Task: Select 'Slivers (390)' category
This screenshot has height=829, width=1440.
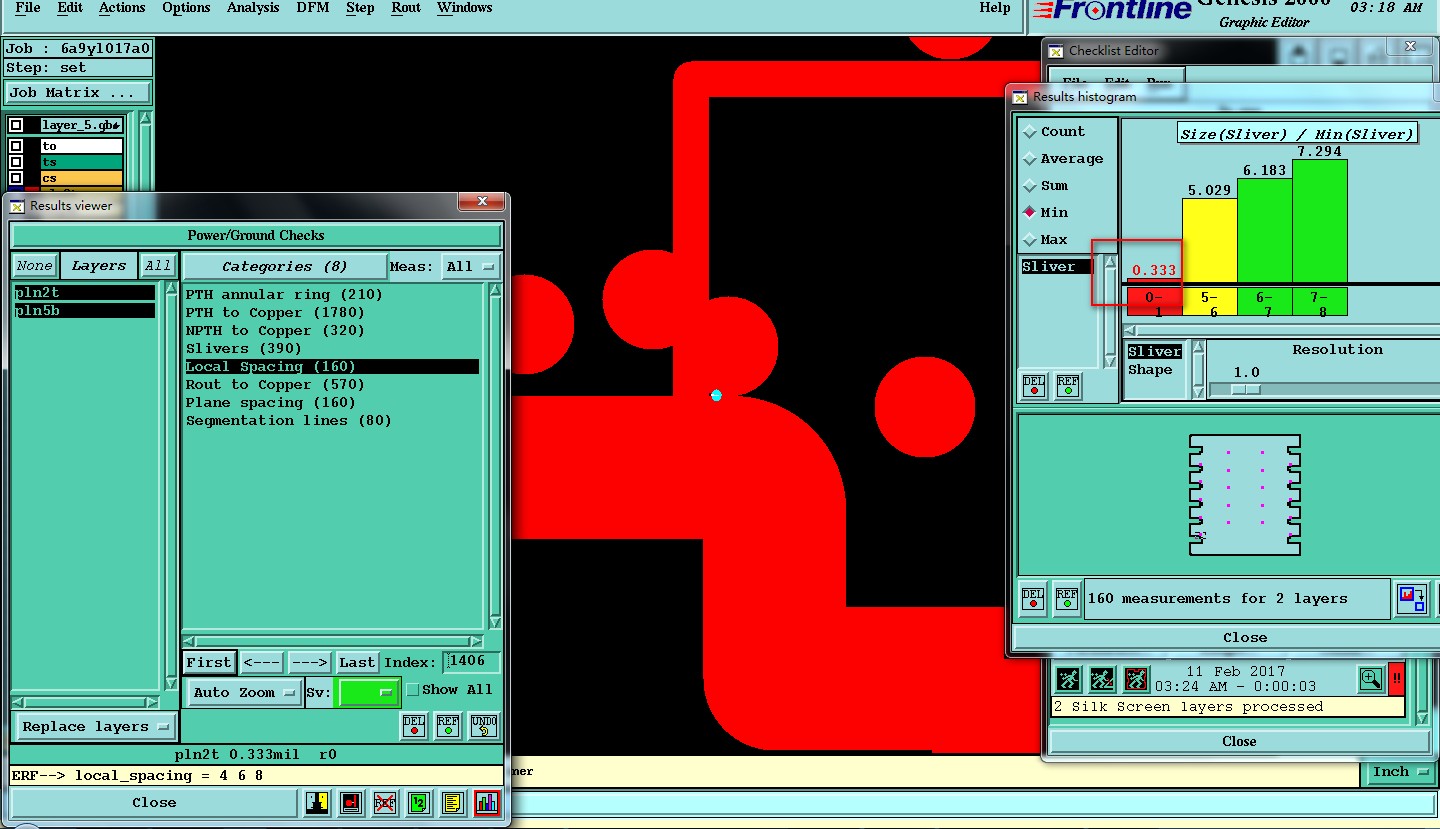Action: (244, 349)
